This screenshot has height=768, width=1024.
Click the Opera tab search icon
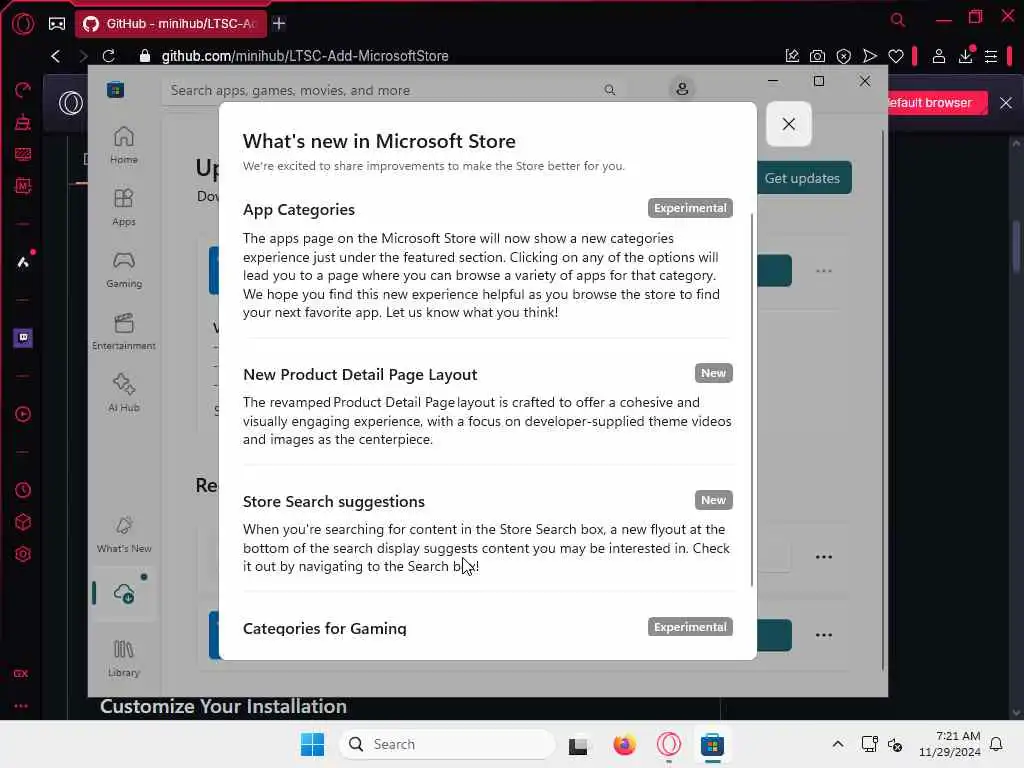coord(898,20)
